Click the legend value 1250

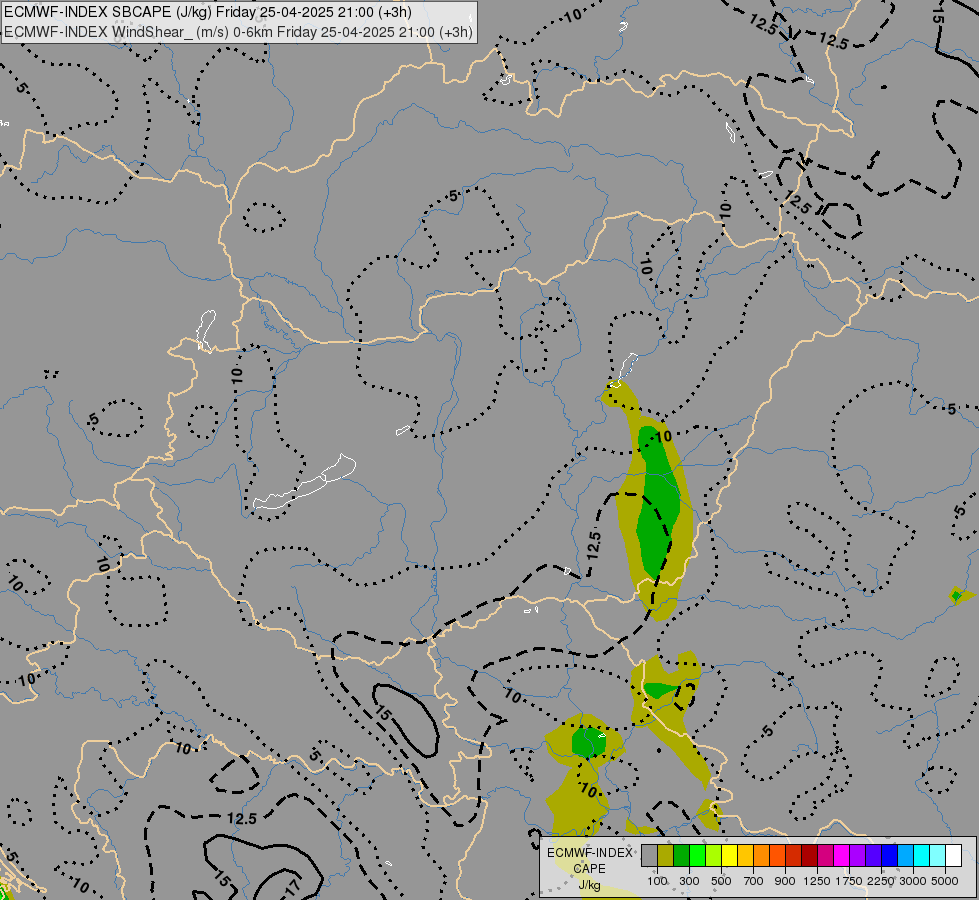coord(817,881)
